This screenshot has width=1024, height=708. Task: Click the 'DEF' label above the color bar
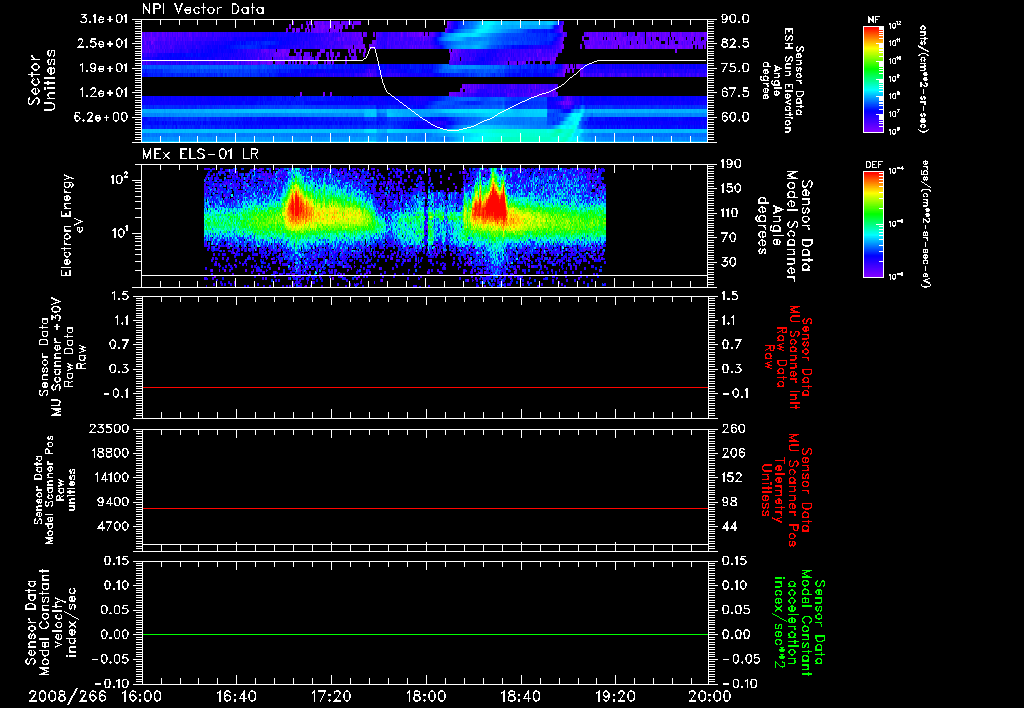coord(873,165)
